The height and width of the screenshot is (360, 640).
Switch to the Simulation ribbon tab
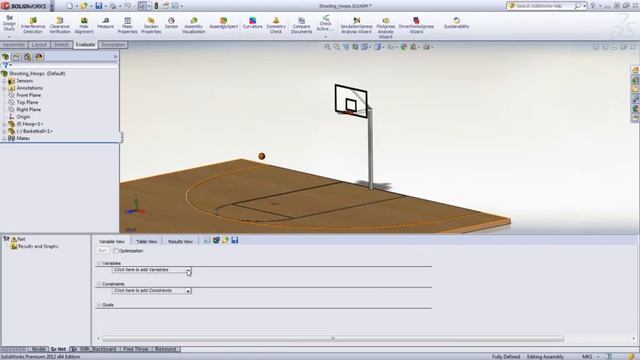[113, 45]
